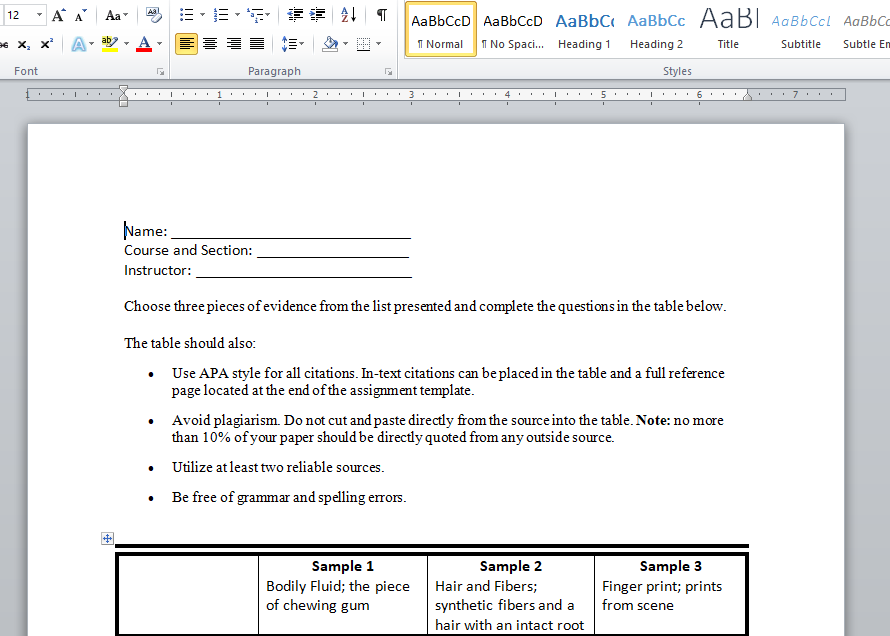
Task: Apply a numbered list
Action: coord(221,15)
